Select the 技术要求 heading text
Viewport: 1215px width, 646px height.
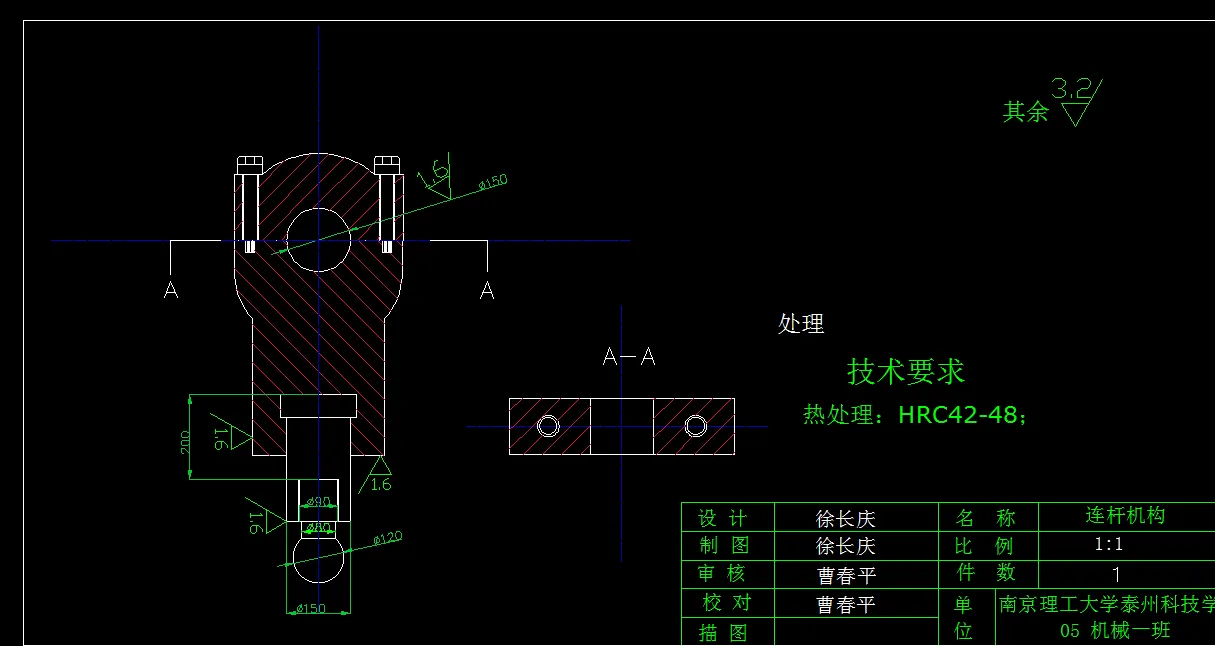coord(906,371)
